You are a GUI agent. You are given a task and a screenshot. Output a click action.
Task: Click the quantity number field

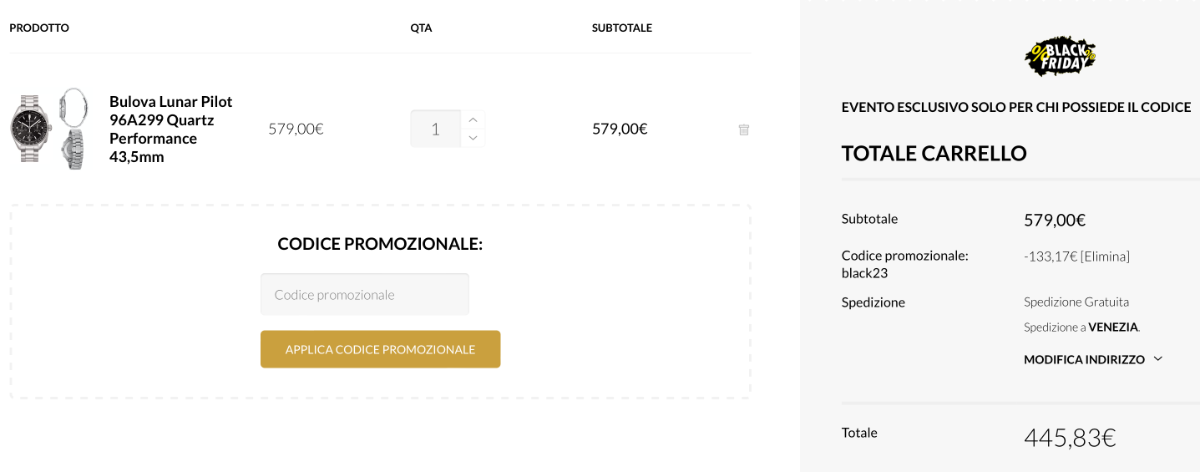(x=435, y=129)
